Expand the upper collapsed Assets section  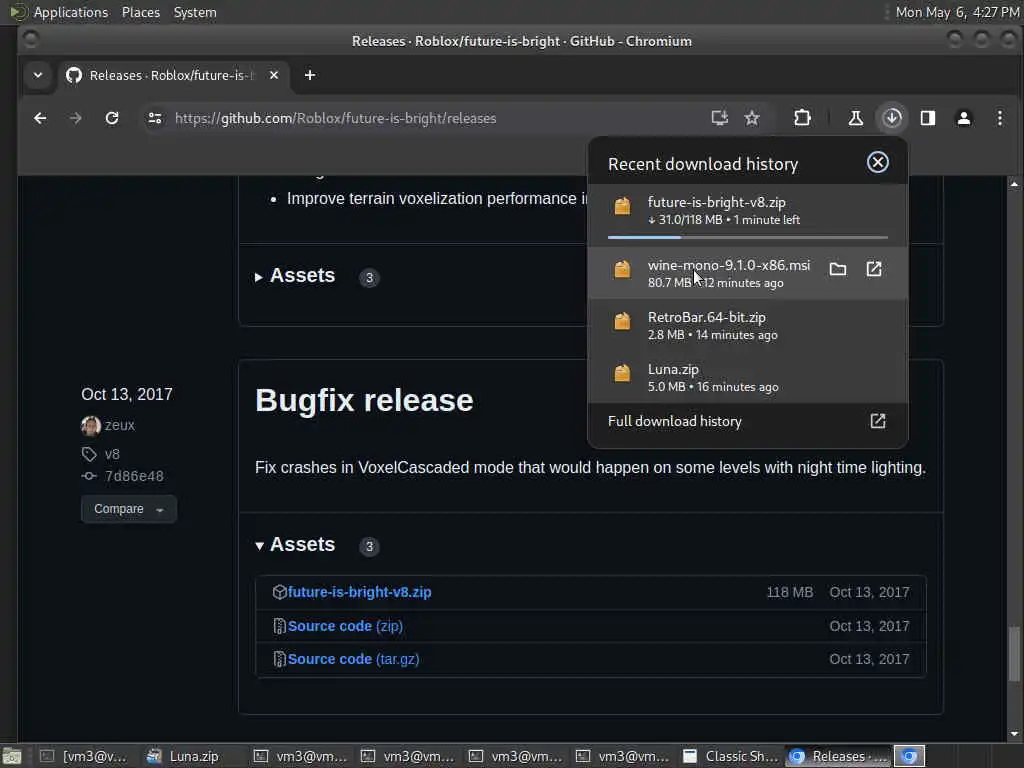tap(295, 276)
